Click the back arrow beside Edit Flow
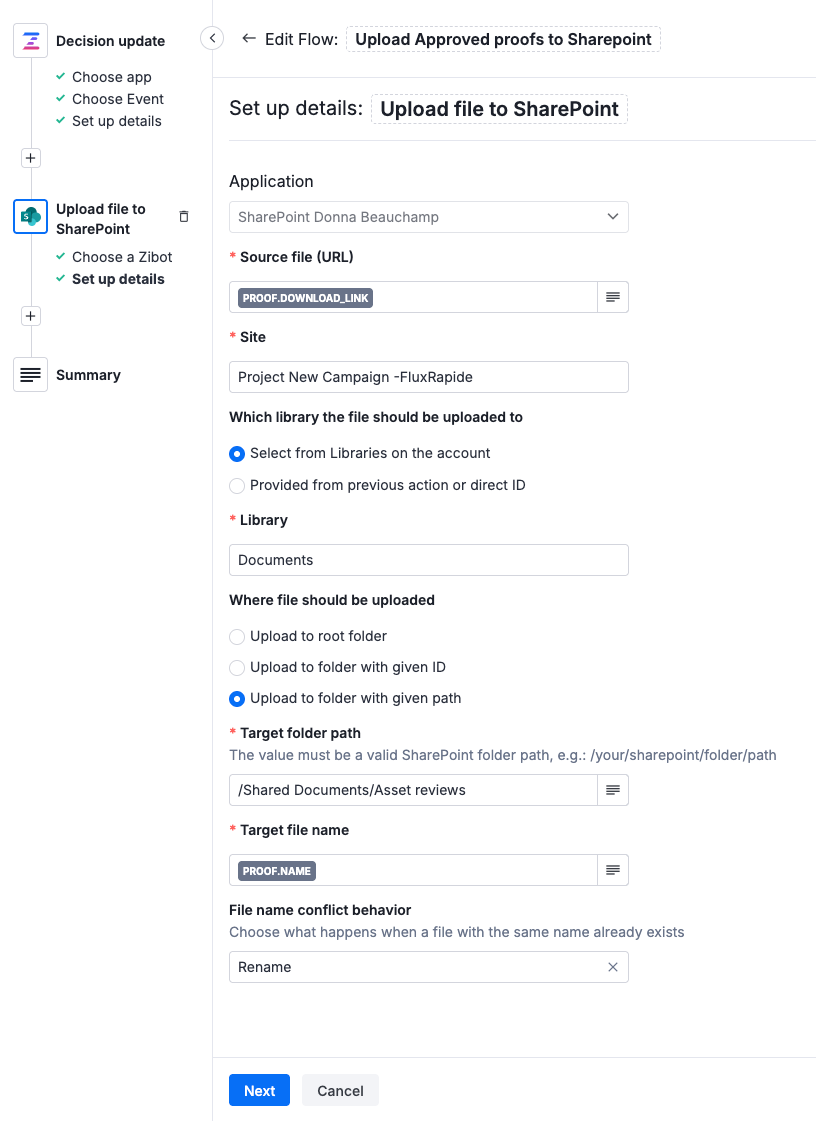 pos(248,38)
